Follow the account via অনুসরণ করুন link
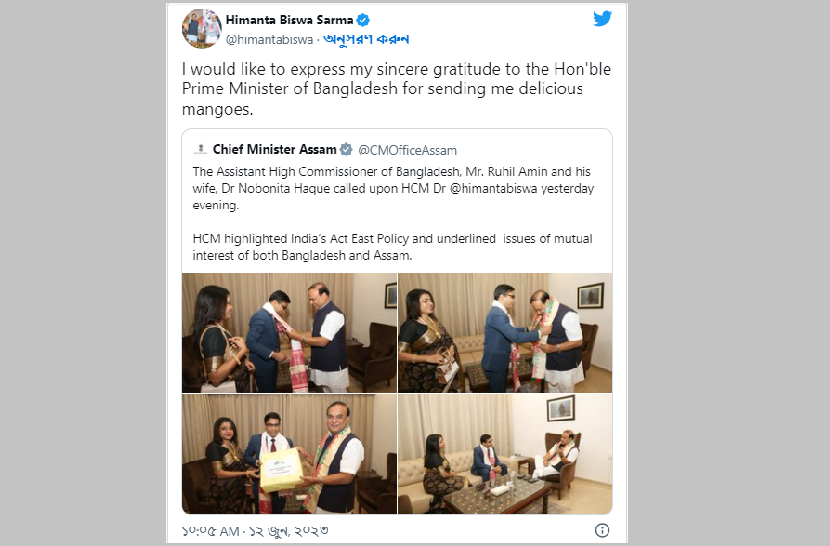The width and height of the screenshot is (830, 546). [x=366, y=40]
